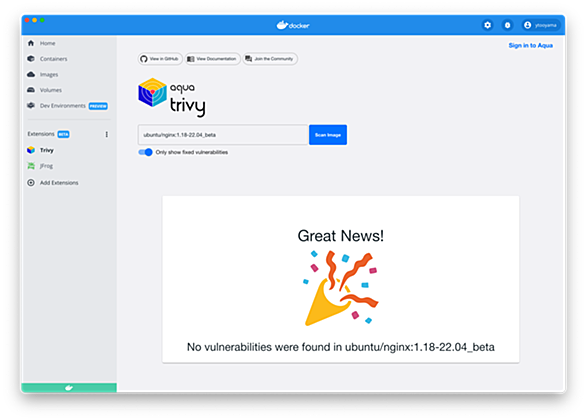The height and width of the screenshot is (420, 586).
Task: Click the Volumes drive icon
Action: [31, 90]
